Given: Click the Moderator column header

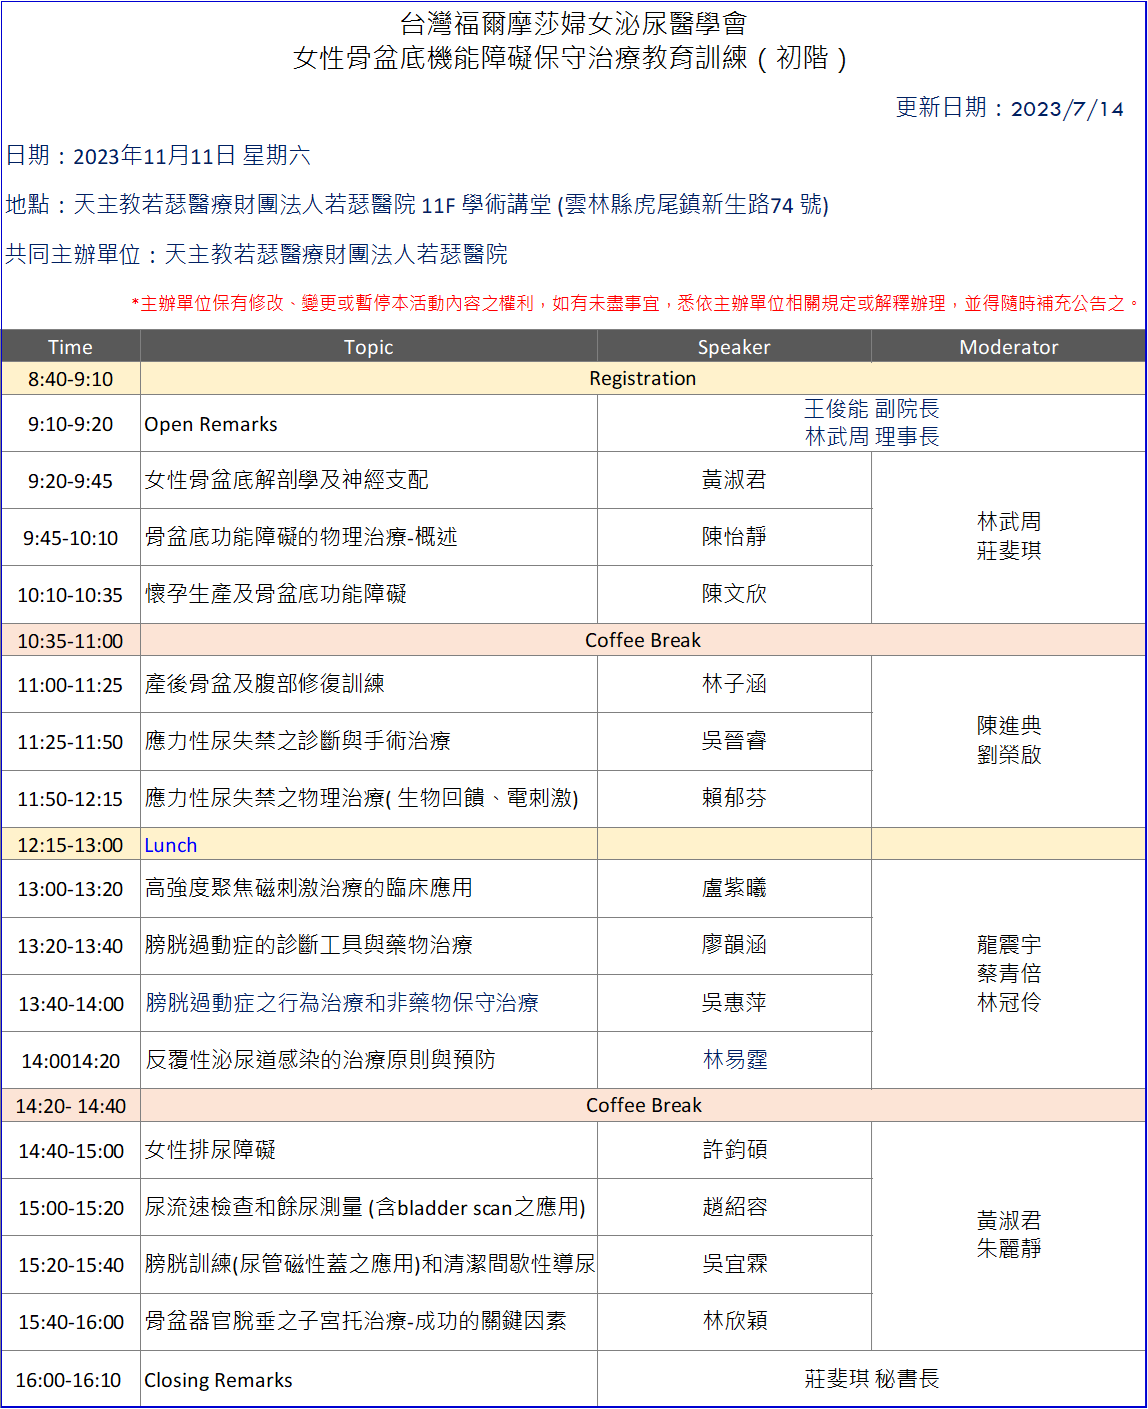Looking at the screenshot, I should tap(1008, 347).
